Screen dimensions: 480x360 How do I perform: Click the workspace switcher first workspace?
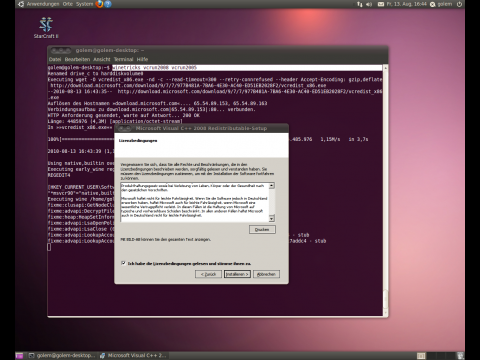click(421, 356)
